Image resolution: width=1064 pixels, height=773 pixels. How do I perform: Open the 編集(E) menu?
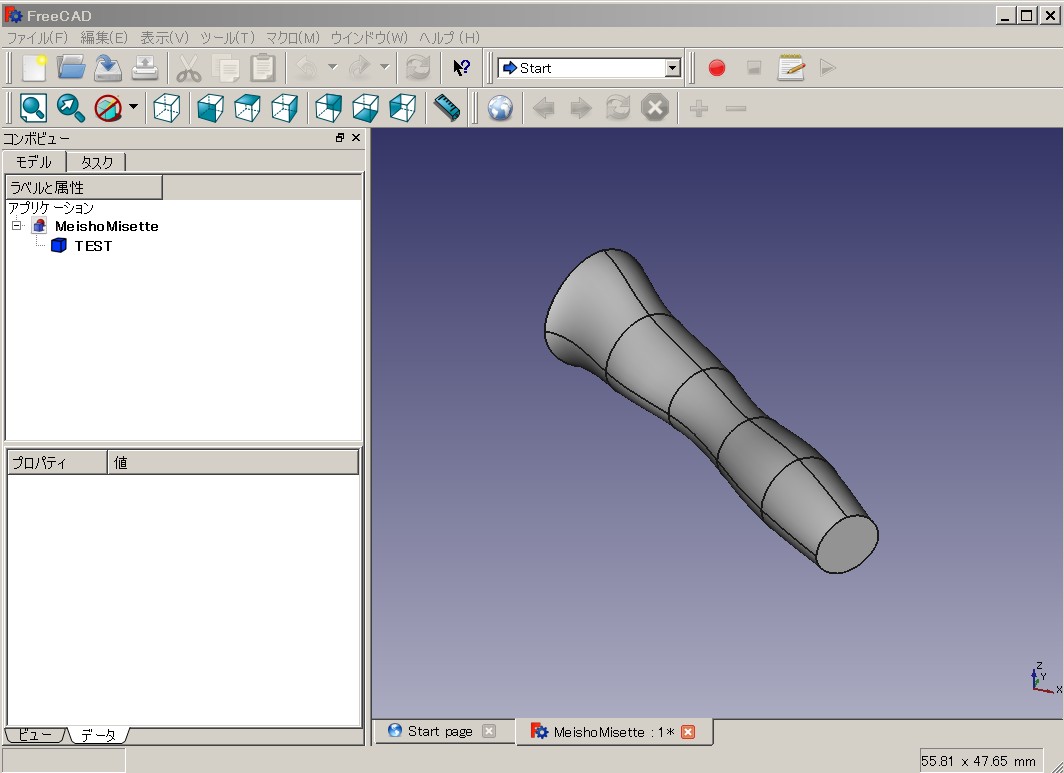104,37
